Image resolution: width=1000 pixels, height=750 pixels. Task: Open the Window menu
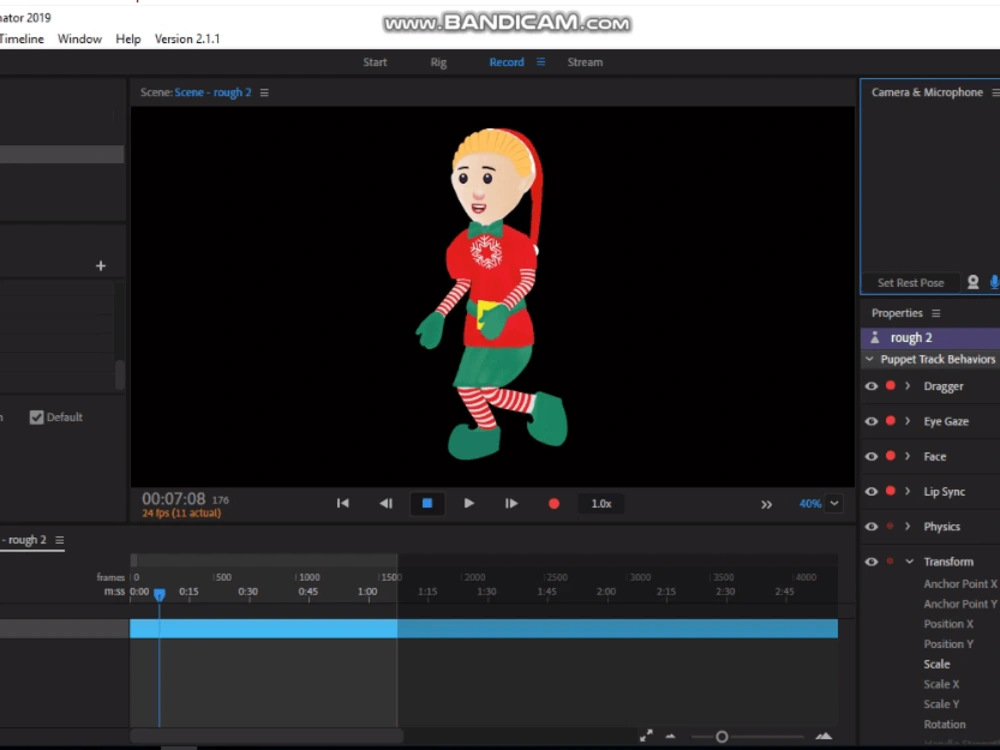pyautogui.click(x=80, y=39)
